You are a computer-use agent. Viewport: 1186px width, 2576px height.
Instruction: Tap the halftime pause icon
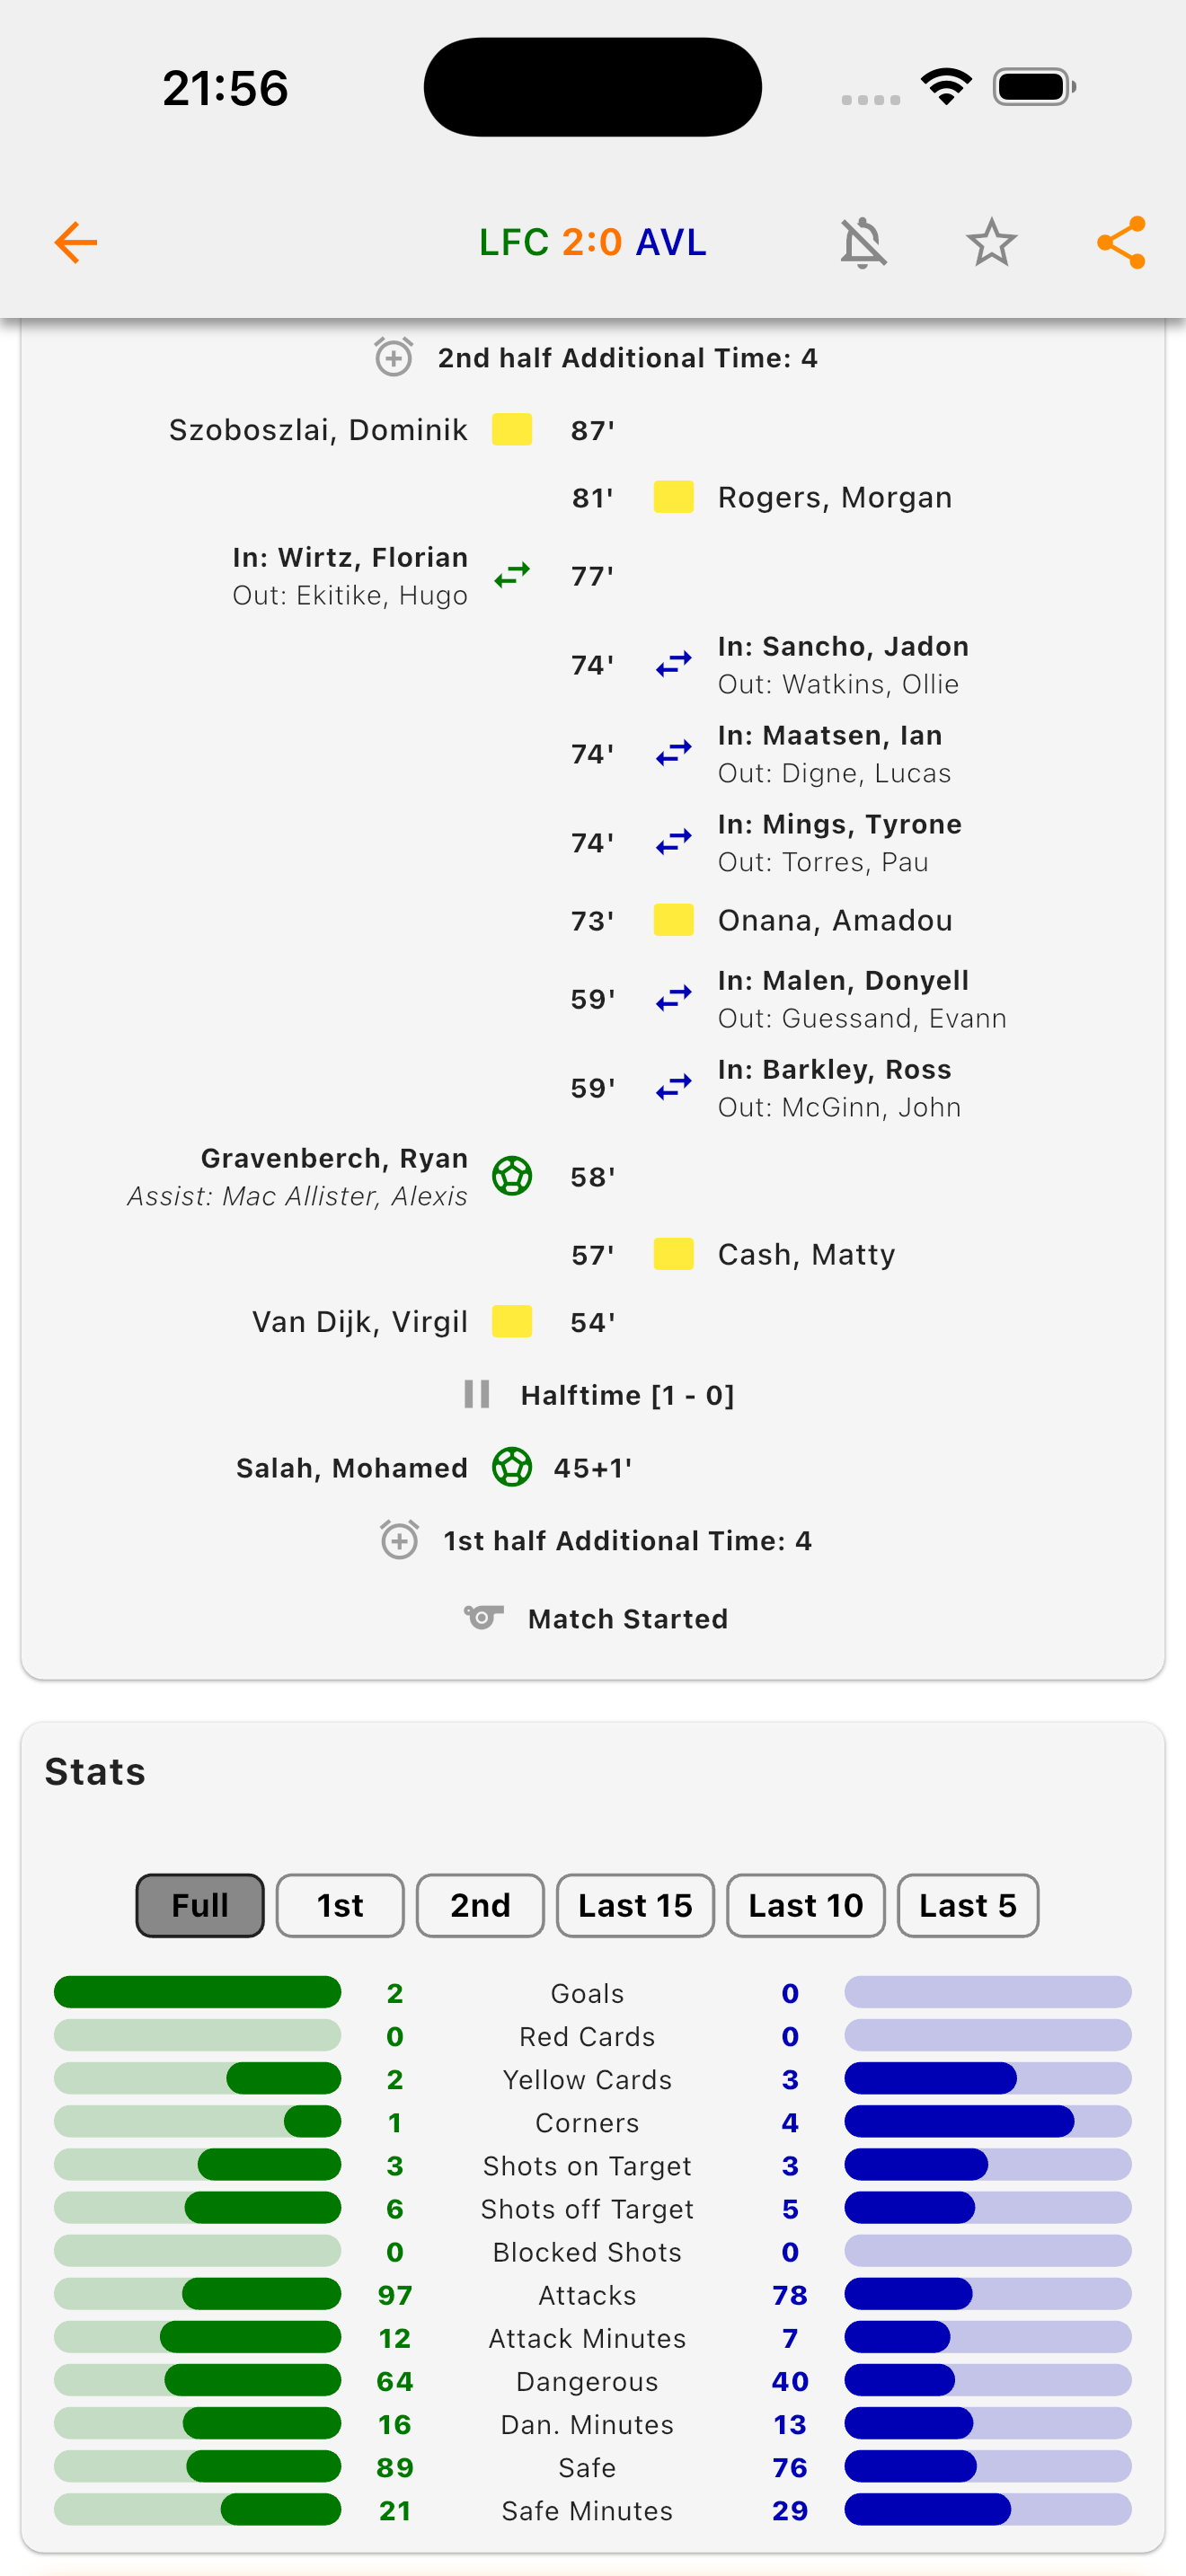[x=477, y=1394]
